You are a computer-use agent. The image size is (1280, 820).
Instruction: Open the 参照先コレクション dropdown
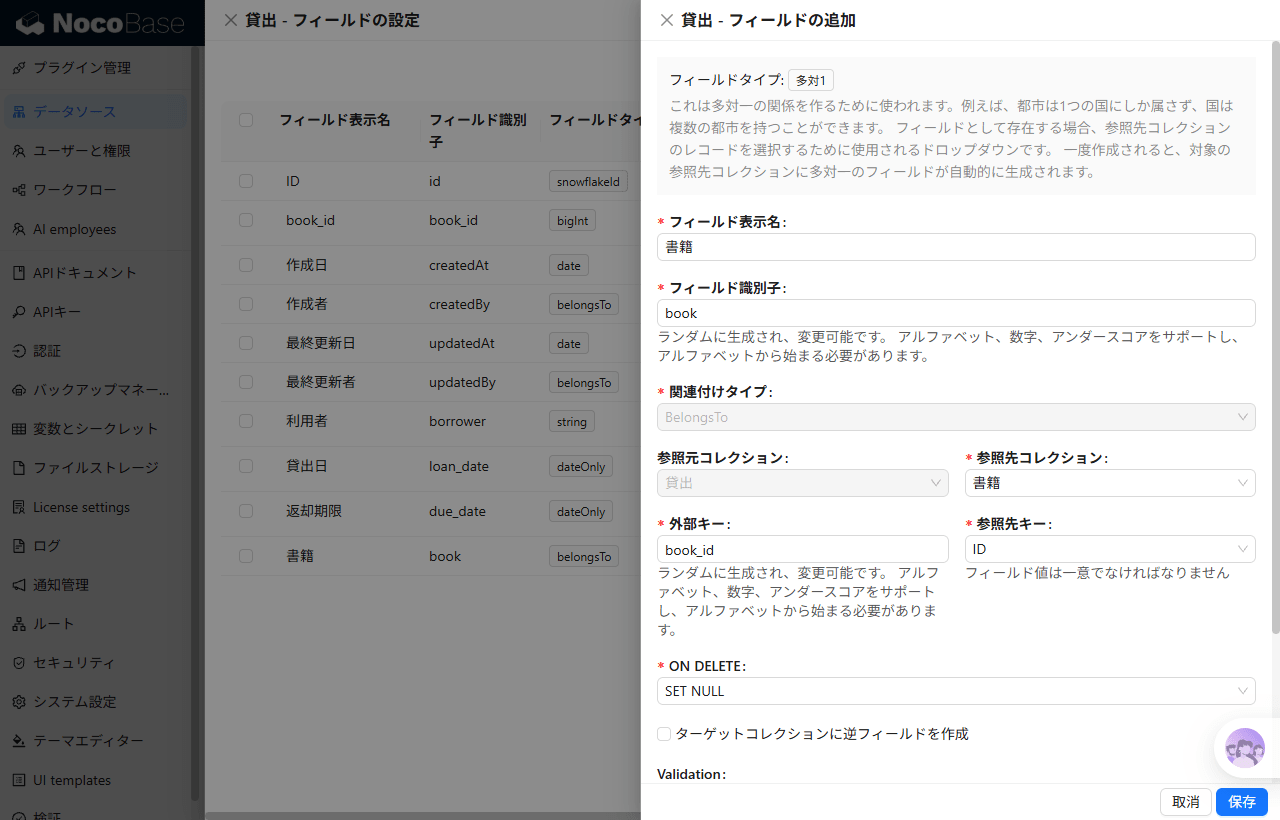pyautogui.click(x=1110, y=483)
